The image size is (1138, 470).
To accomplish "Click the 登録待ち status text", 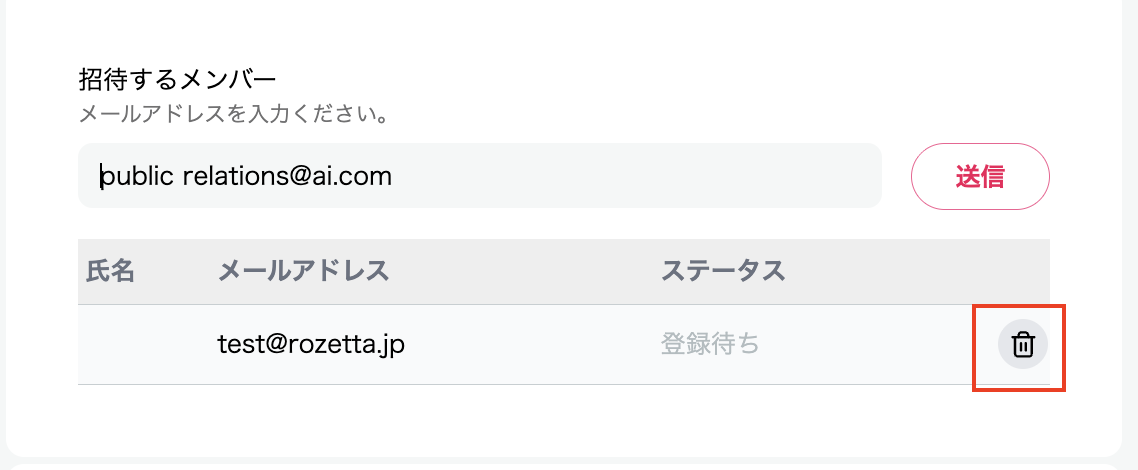I will pyautogui.click(x=710, y=345).
